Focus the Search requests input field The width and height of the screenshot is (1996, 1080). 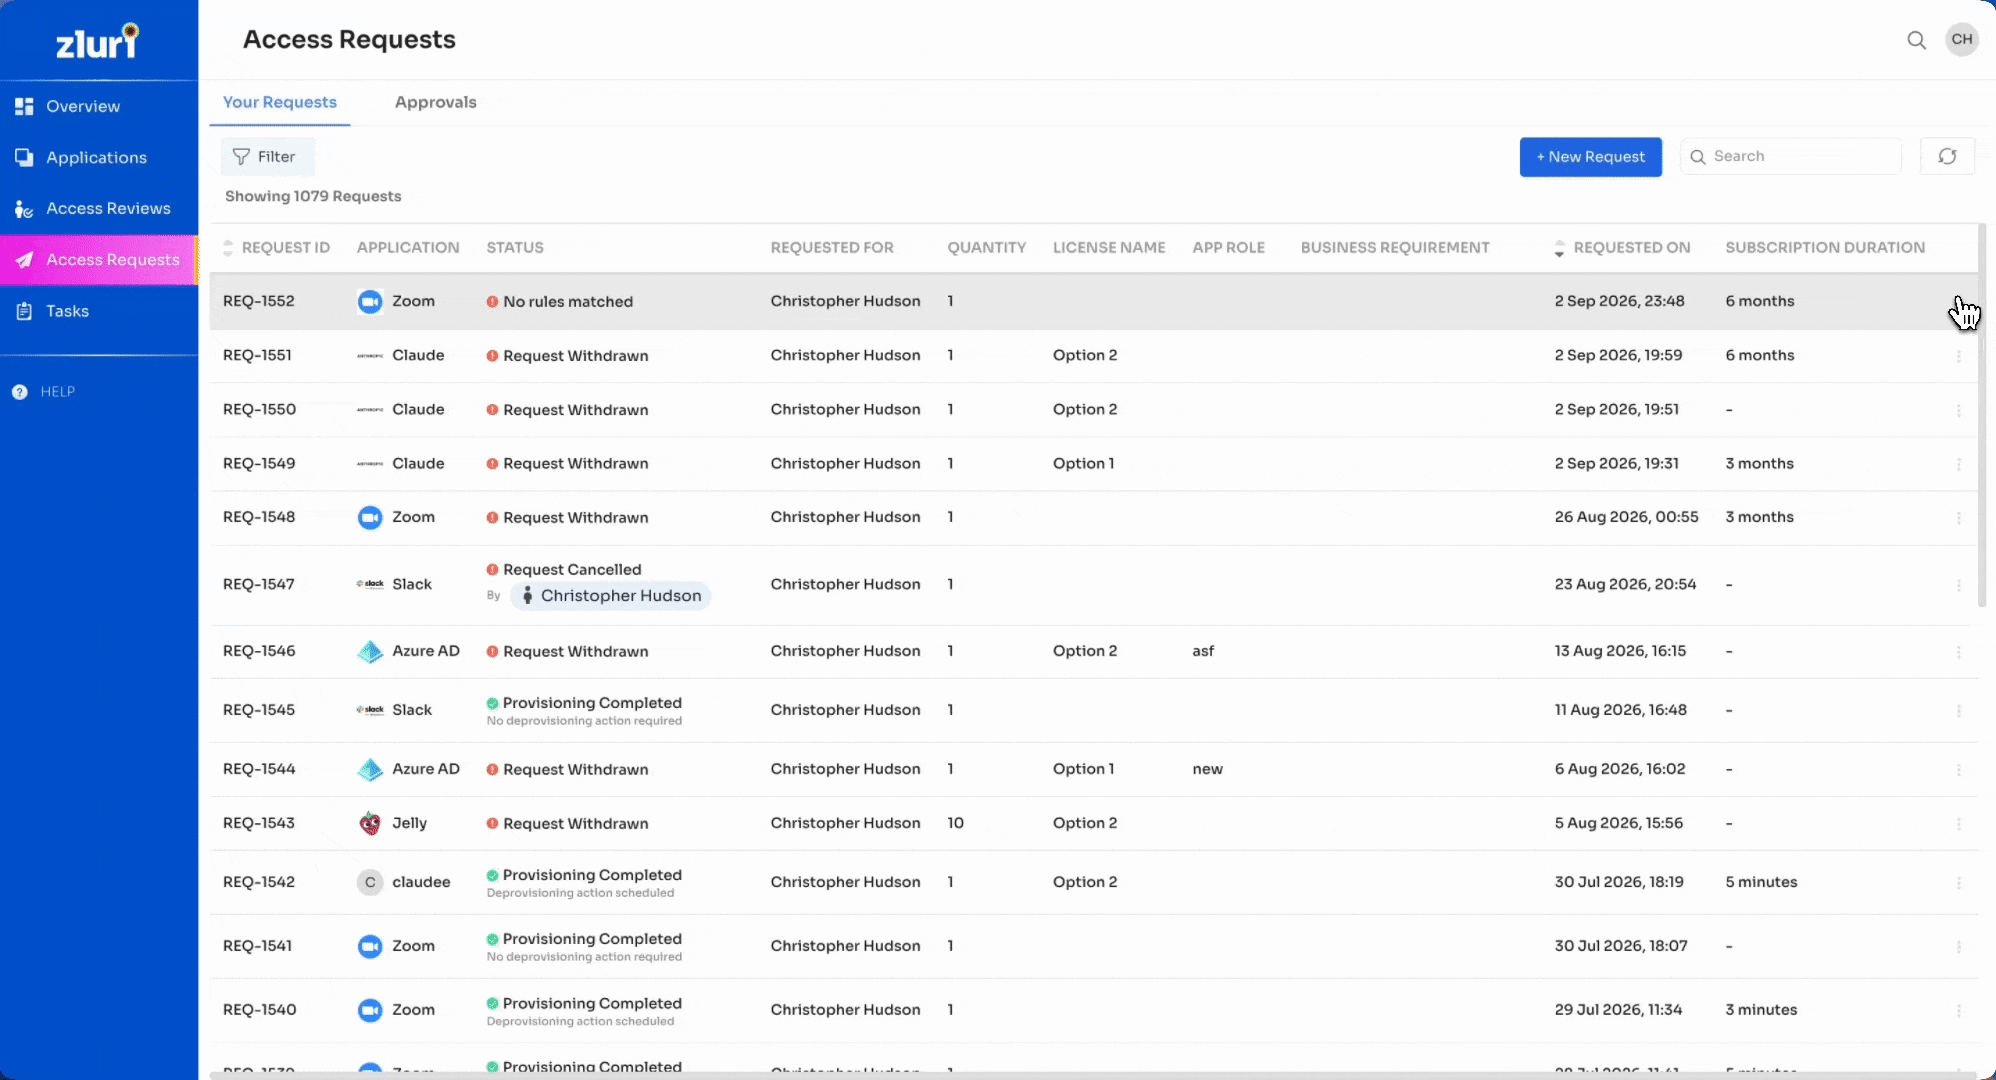(1791, 156)
